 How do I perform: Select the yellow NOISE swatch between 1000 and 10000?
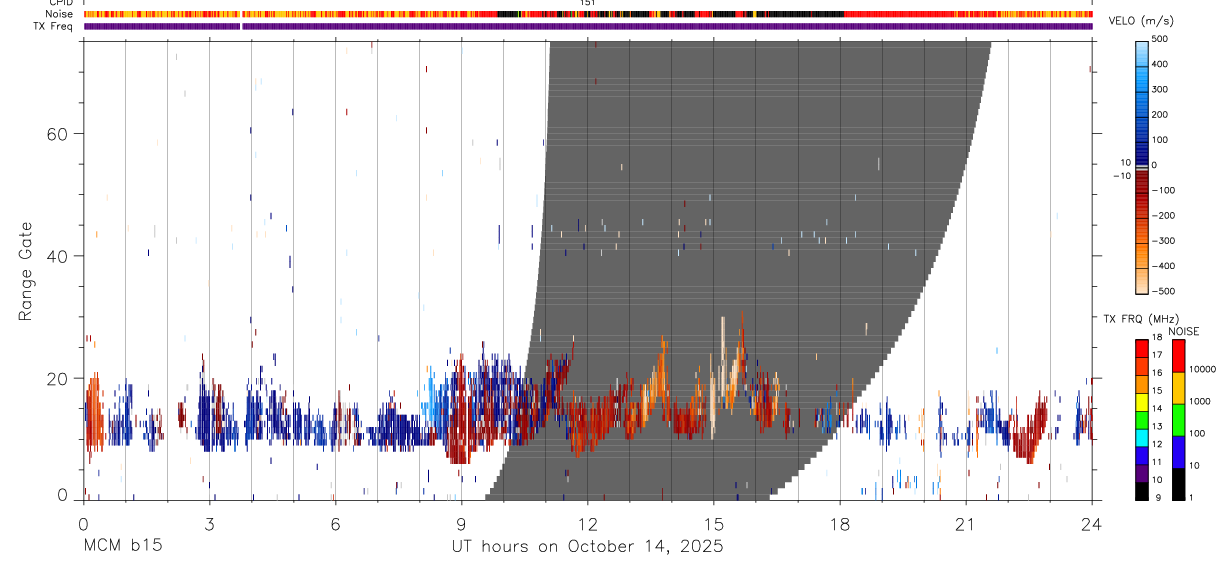1178,388
